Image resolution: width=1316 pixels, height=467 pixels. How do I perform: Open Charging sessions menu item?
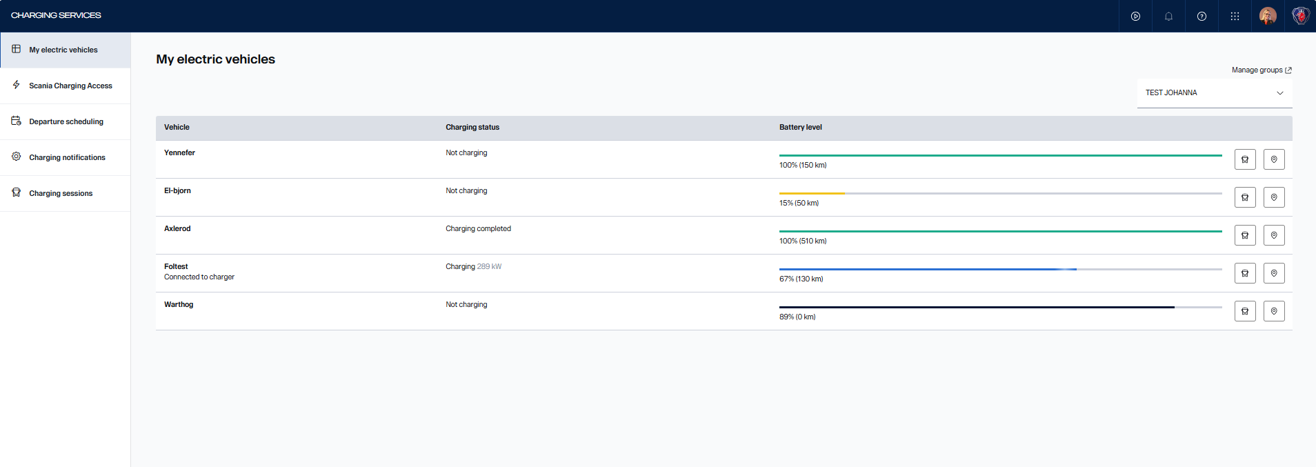[x=65, y=194]
